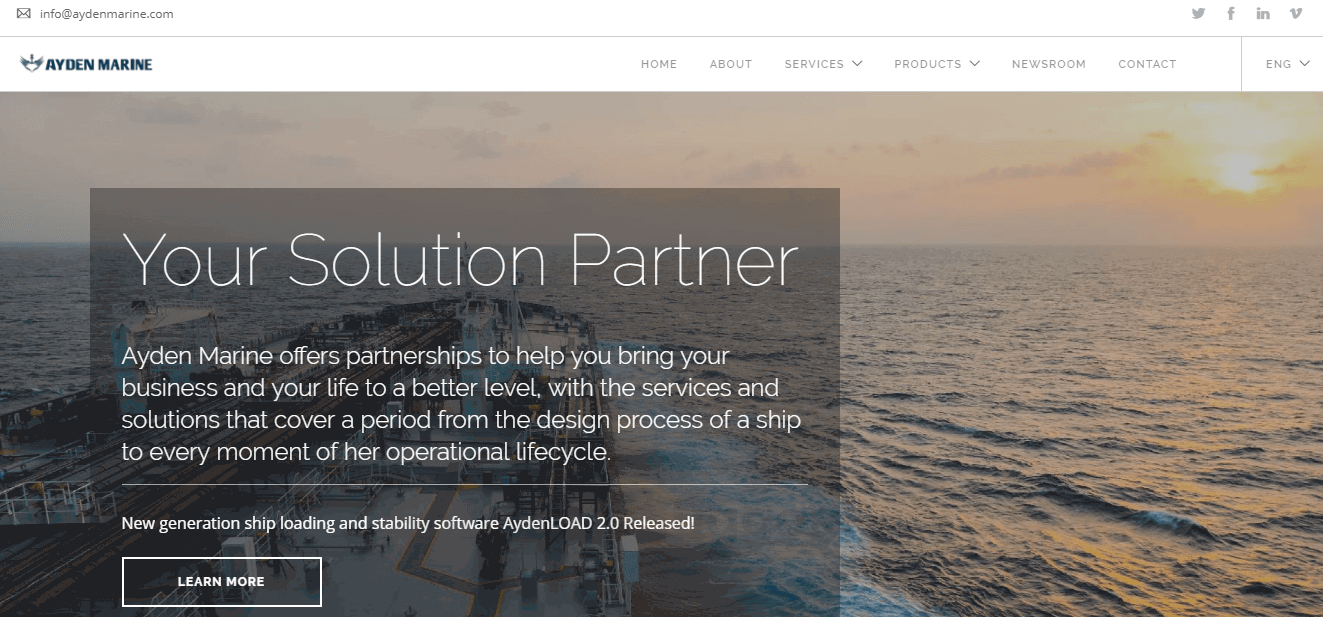Image resolution: width=1323 pixels, height=617 pixels.
Task: Click the Your Solution Partner headline
Action: [460, 260]
